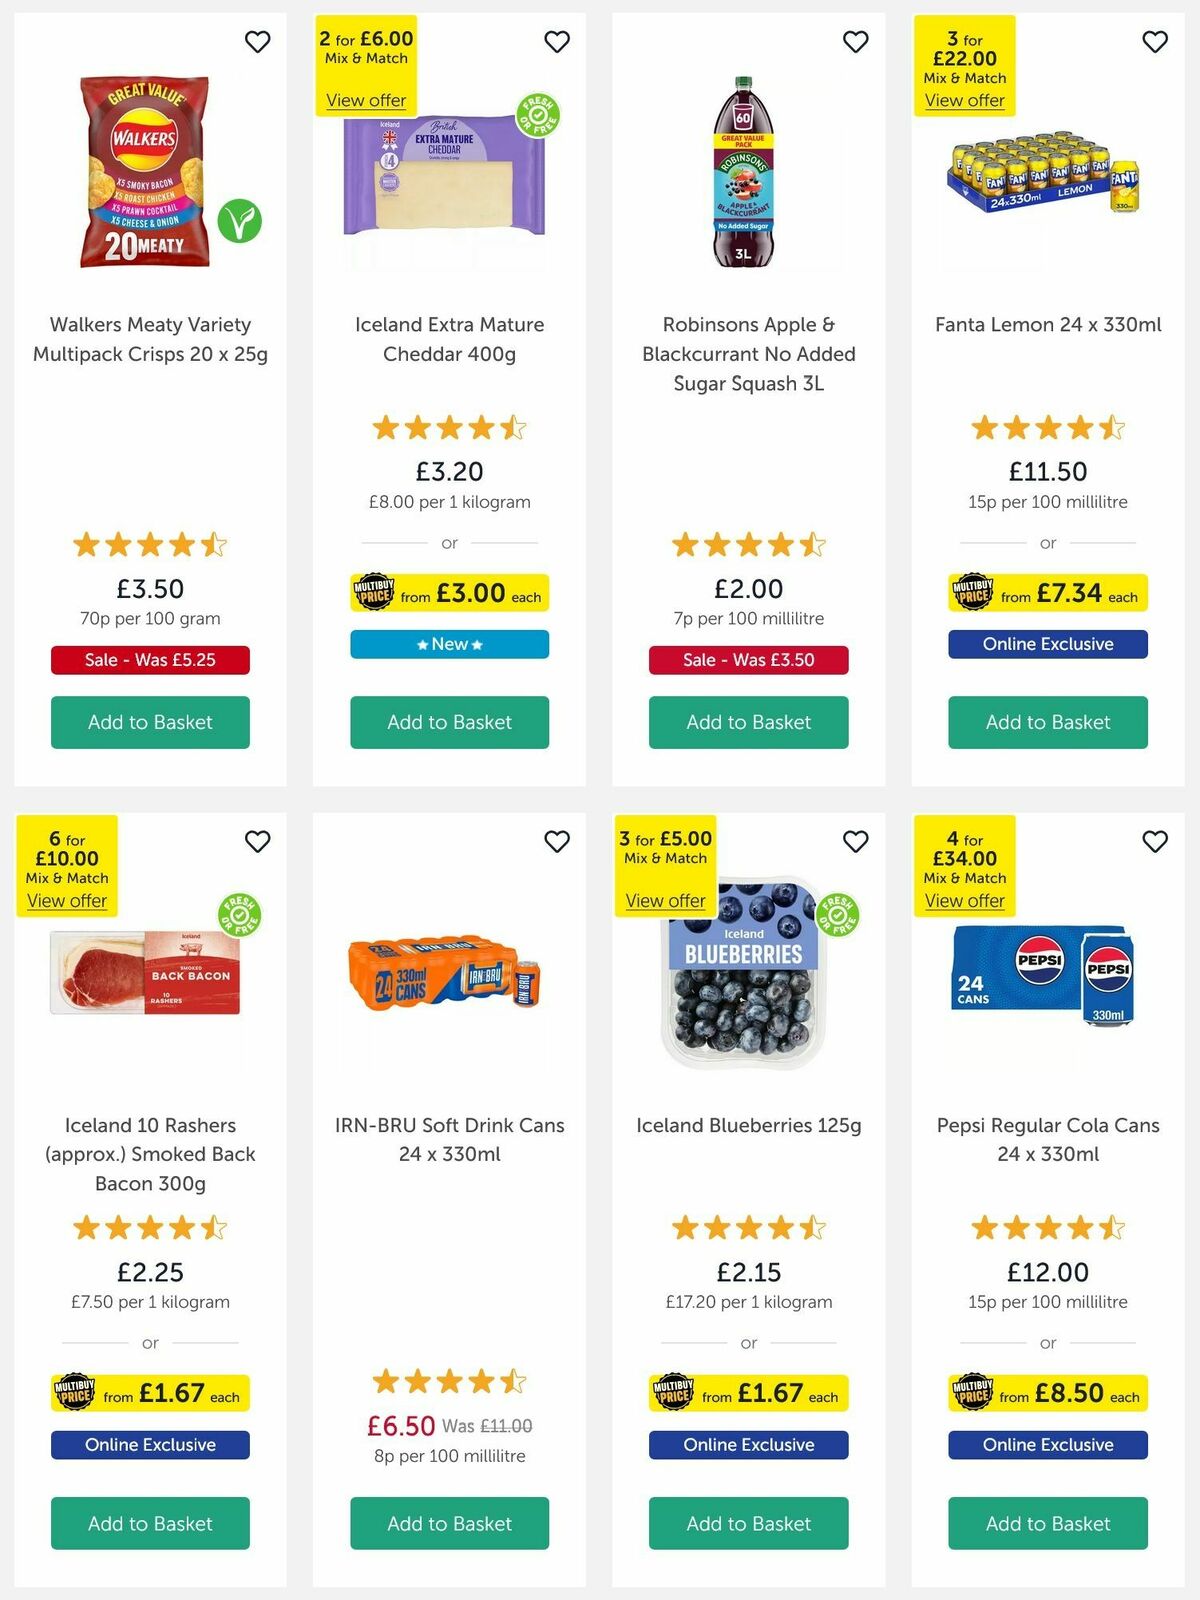The width and height of the screenshot is (1200, 1600).
Task: Open the View offer link for Fanta Lemon
Action: click(964, 100)
